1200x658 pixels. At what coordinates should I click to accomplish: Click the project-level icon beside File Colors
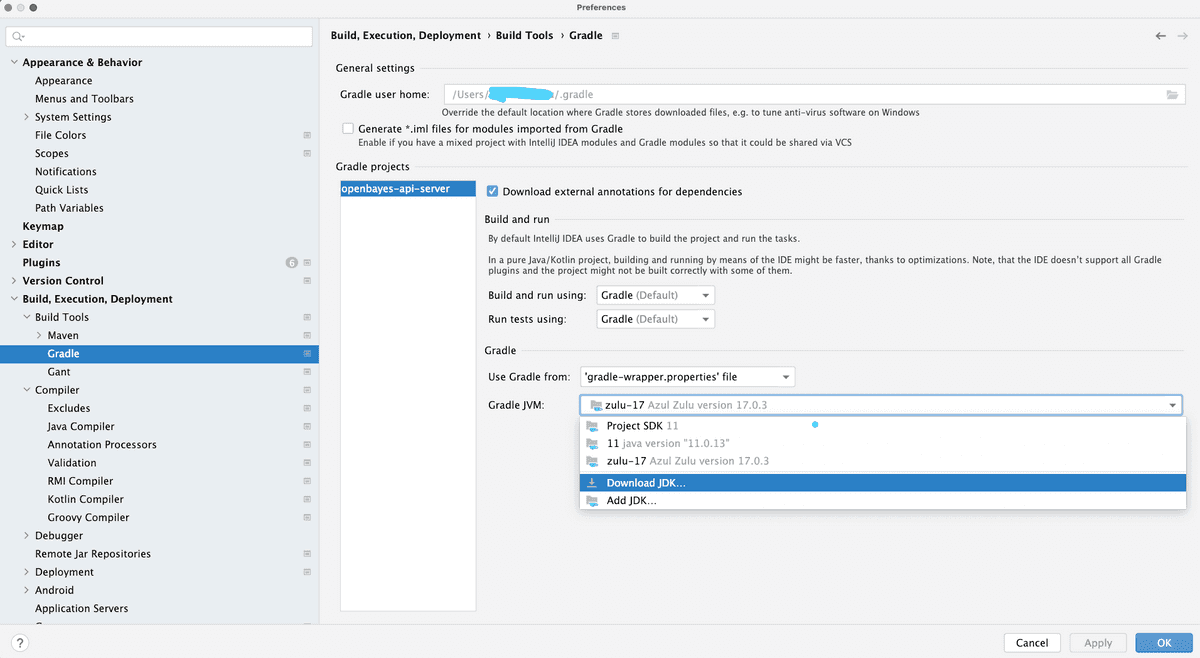307,135
